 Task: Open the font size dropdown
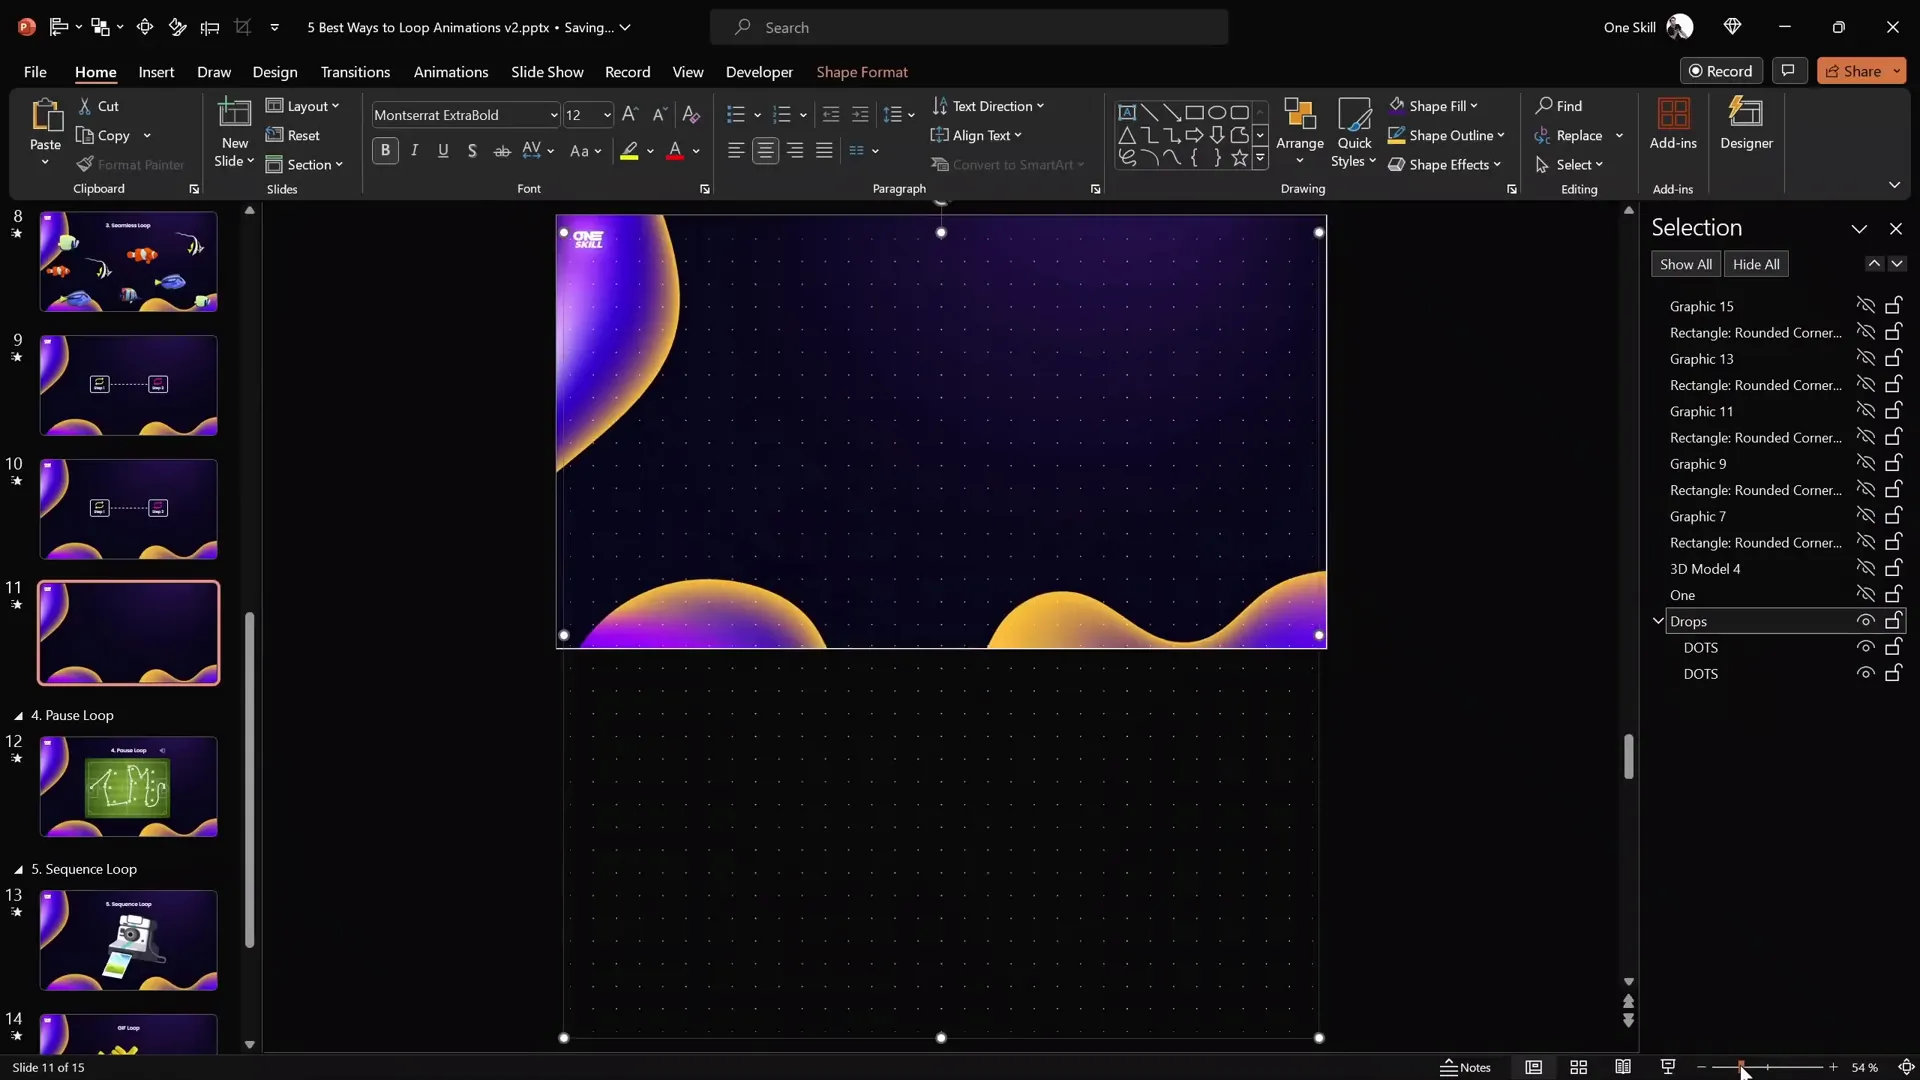[x=606, y=115]
